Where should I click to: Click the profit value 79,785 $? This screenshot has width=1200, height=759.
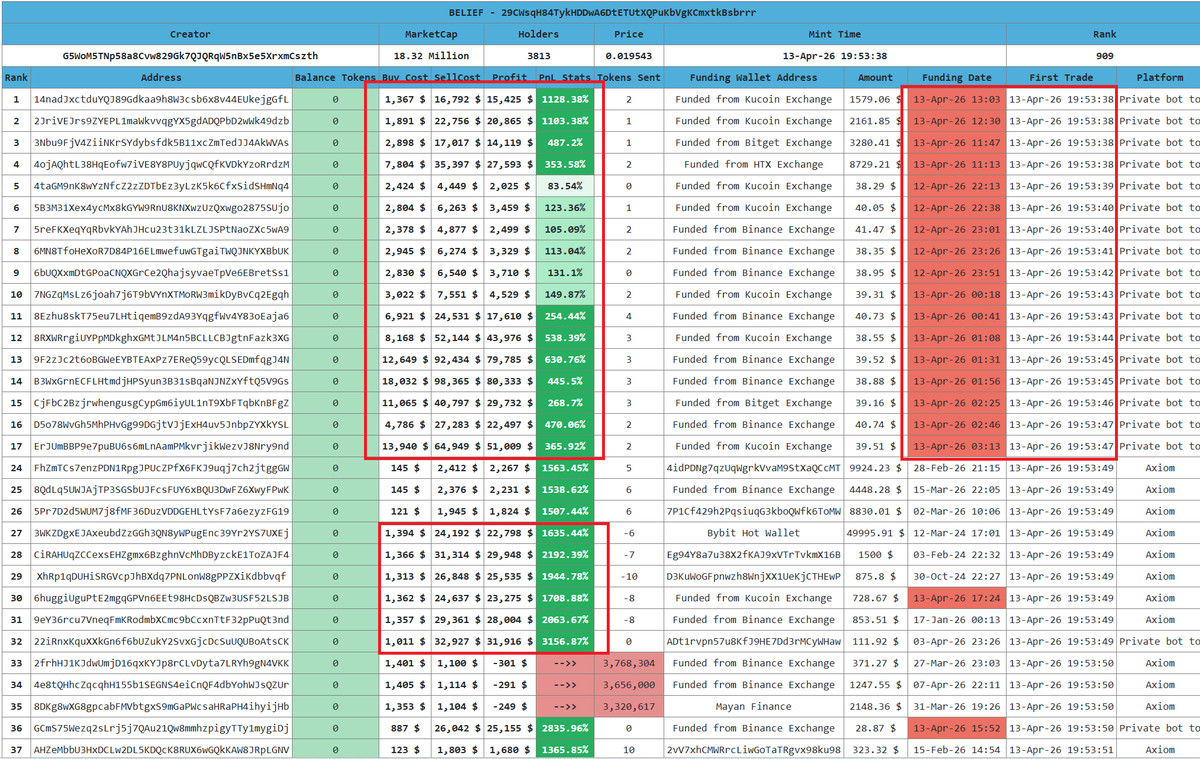(509, 359)
